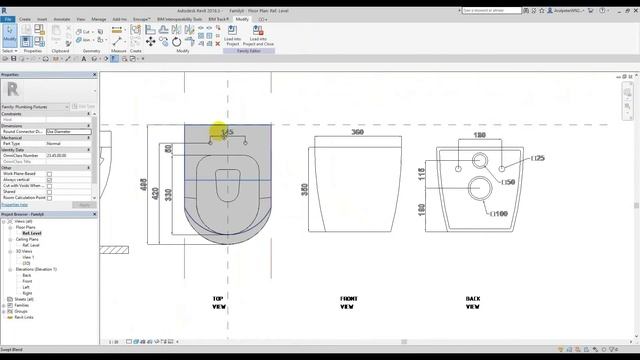640x360 pixels.
Task: Click the Move tool cross-arrows icon
Action: click(x=151, y=41)
